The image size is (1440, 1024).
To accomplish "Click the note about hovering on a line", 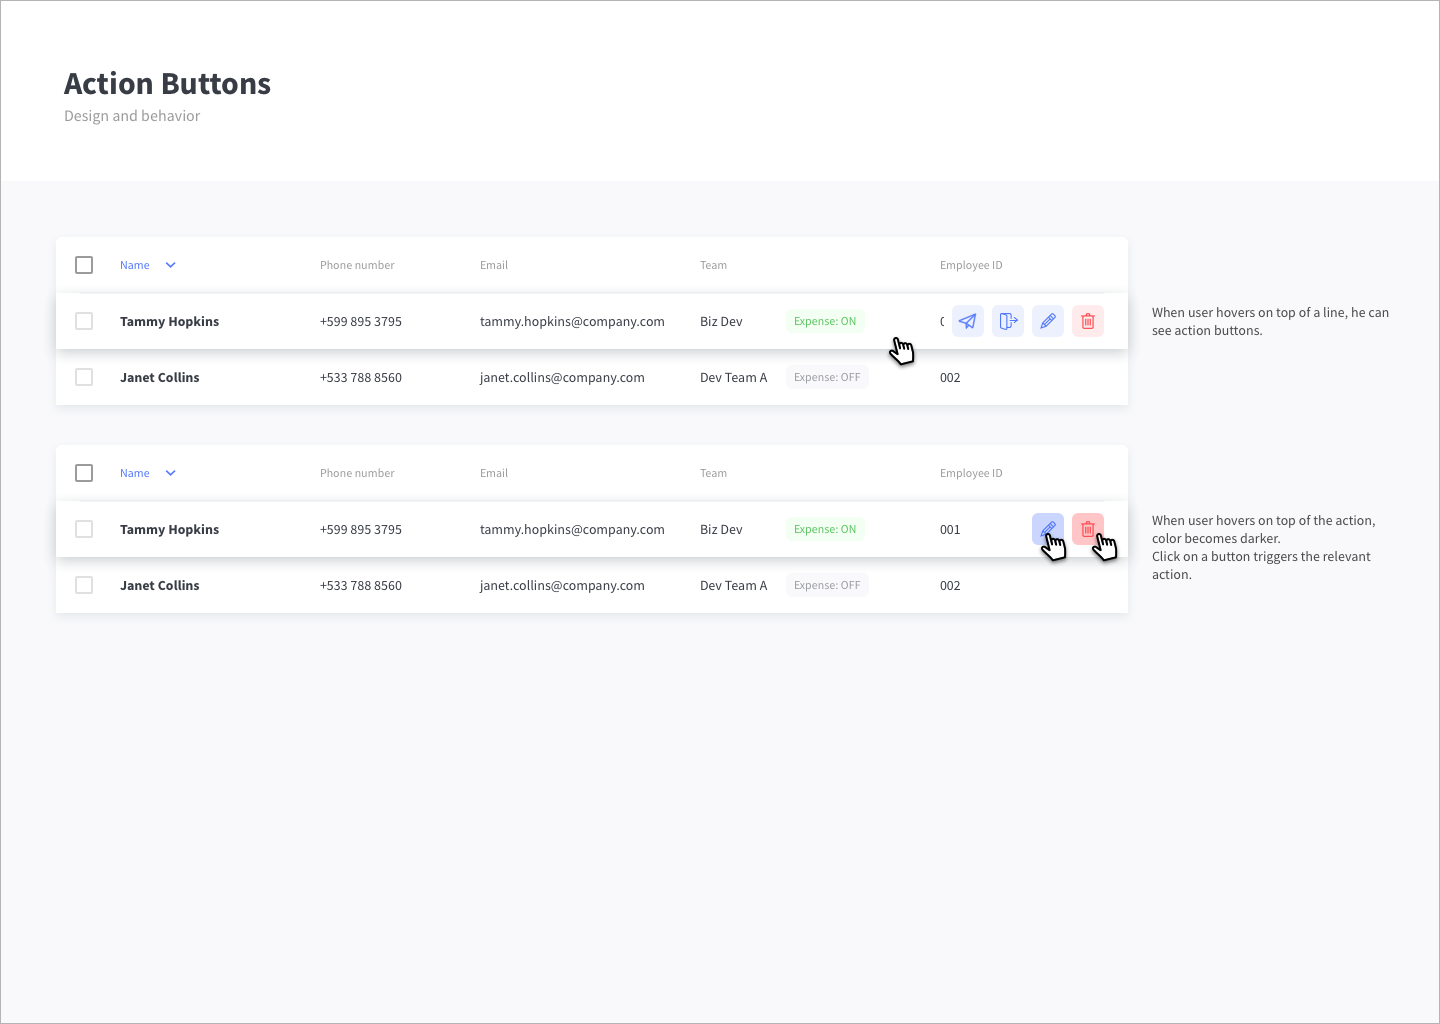I will click(x=1270, y=321).
